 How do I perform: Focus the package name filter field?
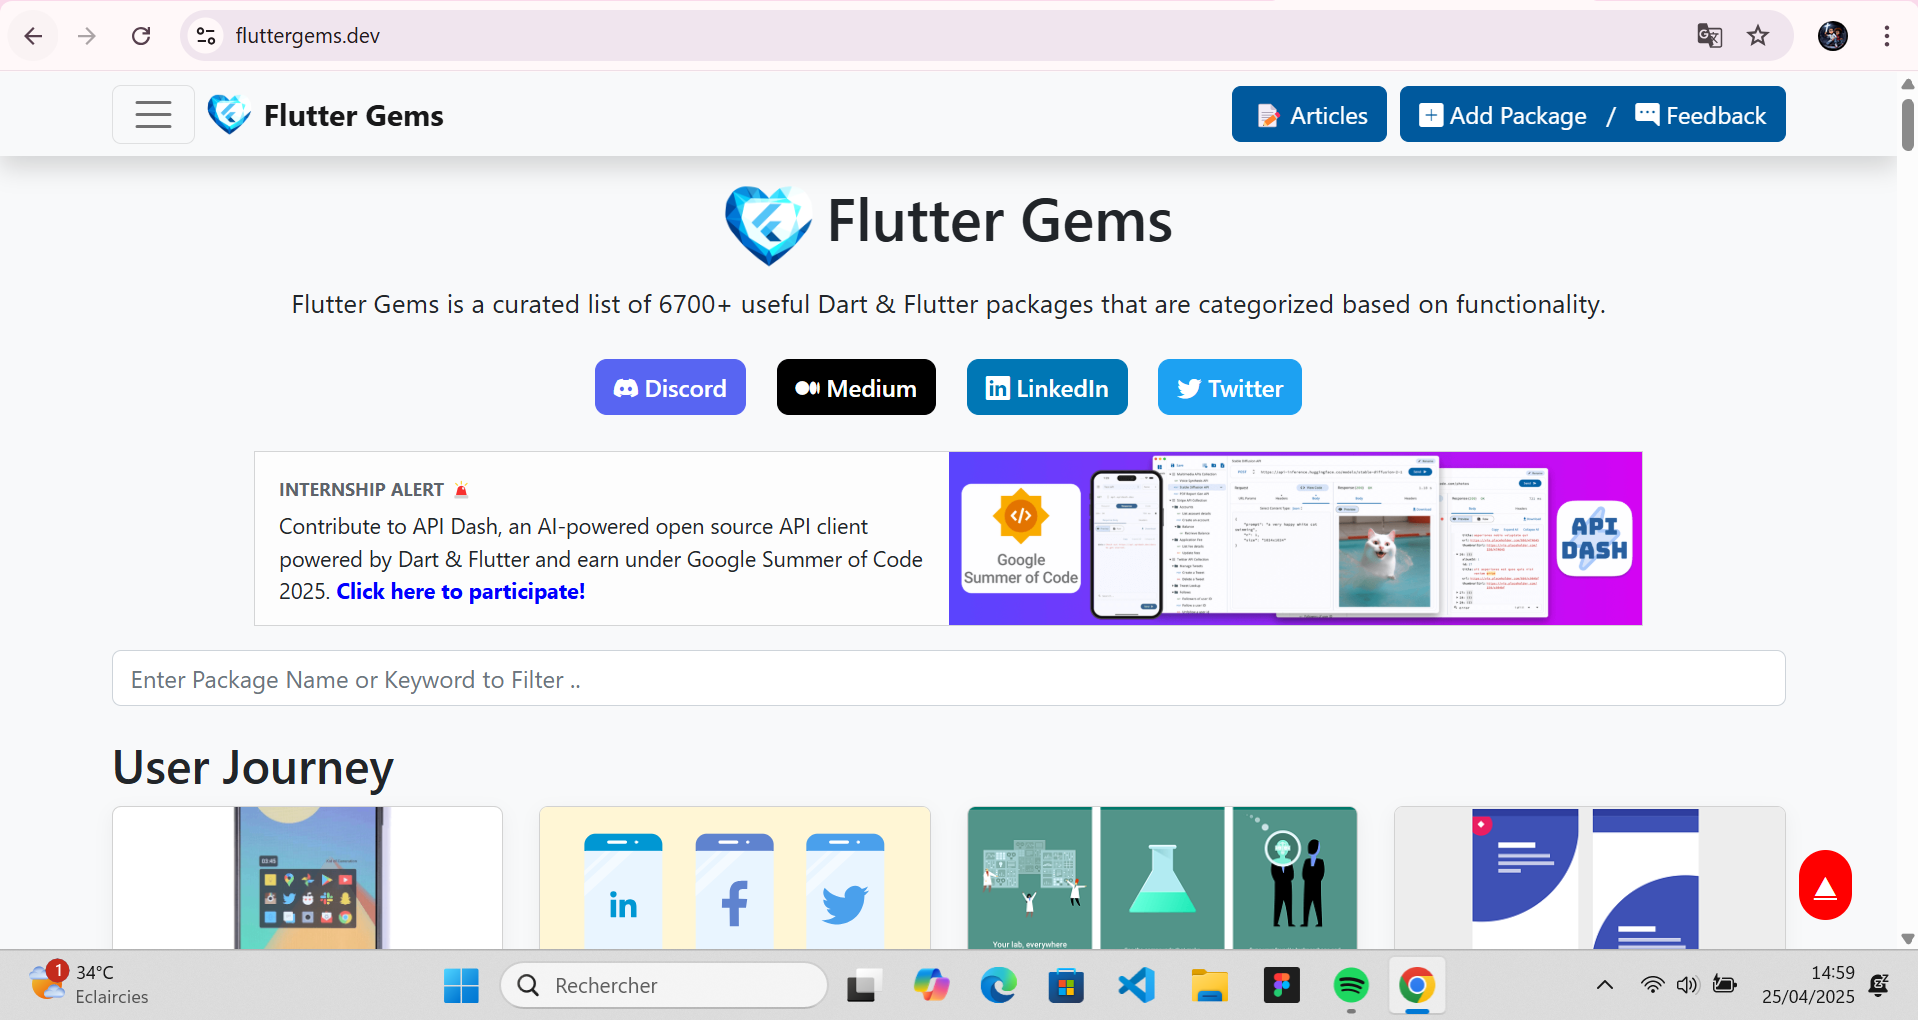click(948, 679)
